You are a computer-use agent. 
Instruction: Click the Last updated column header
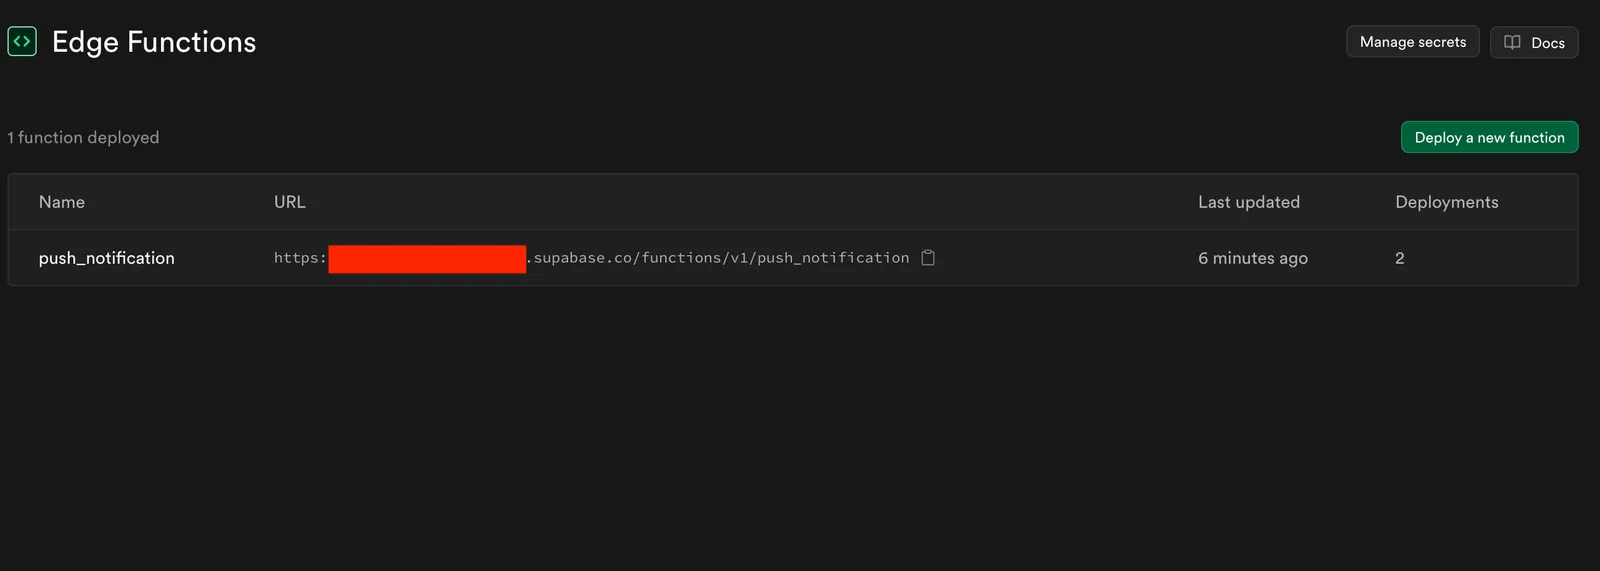coord(1249,202)
